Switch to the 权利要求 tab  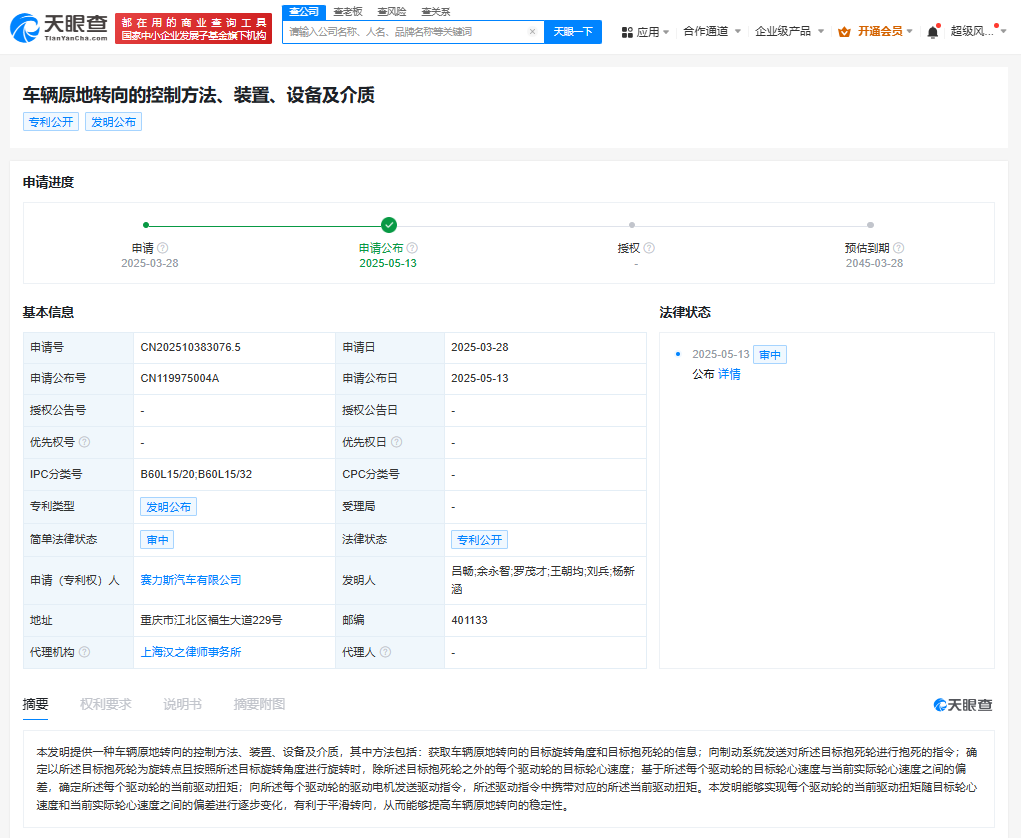(x=105, y=705)
